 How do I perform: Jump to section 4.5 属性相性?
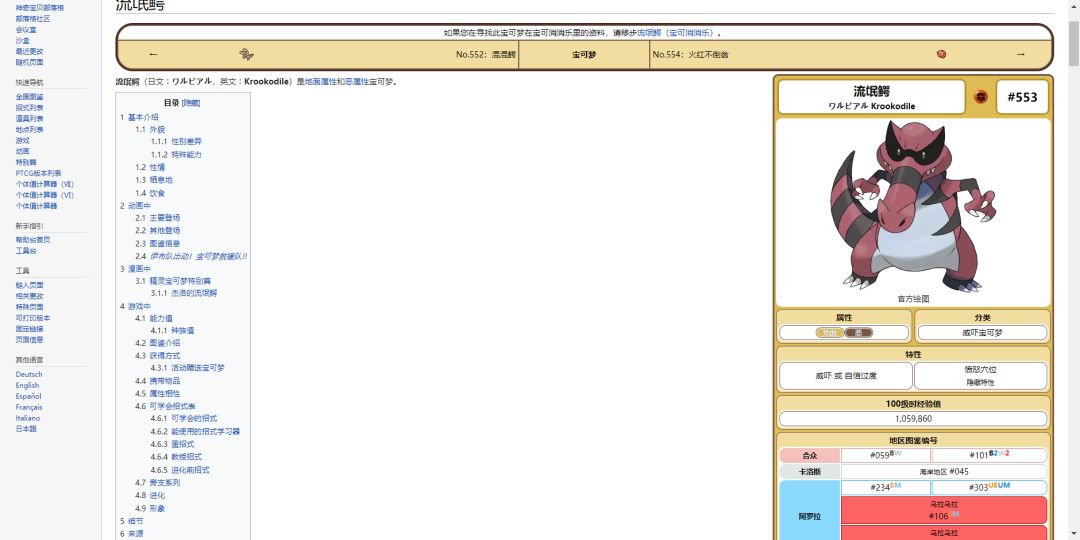coord(158,393)
